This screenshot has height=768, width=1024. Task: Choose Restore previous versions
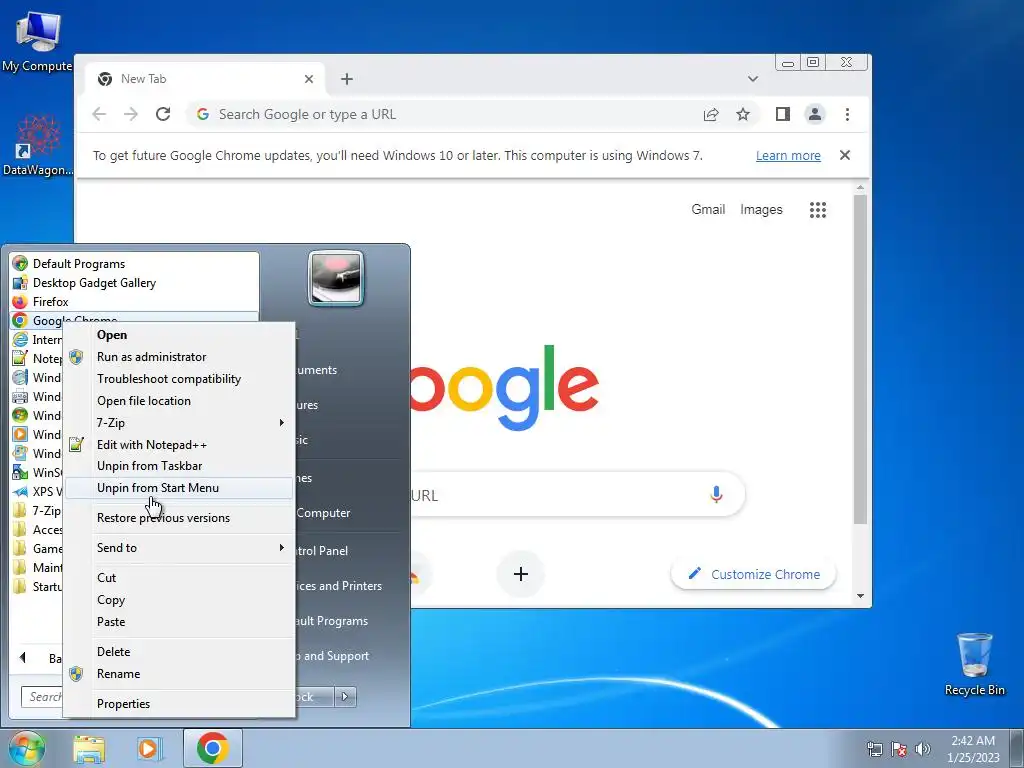[x=180, y=518]
